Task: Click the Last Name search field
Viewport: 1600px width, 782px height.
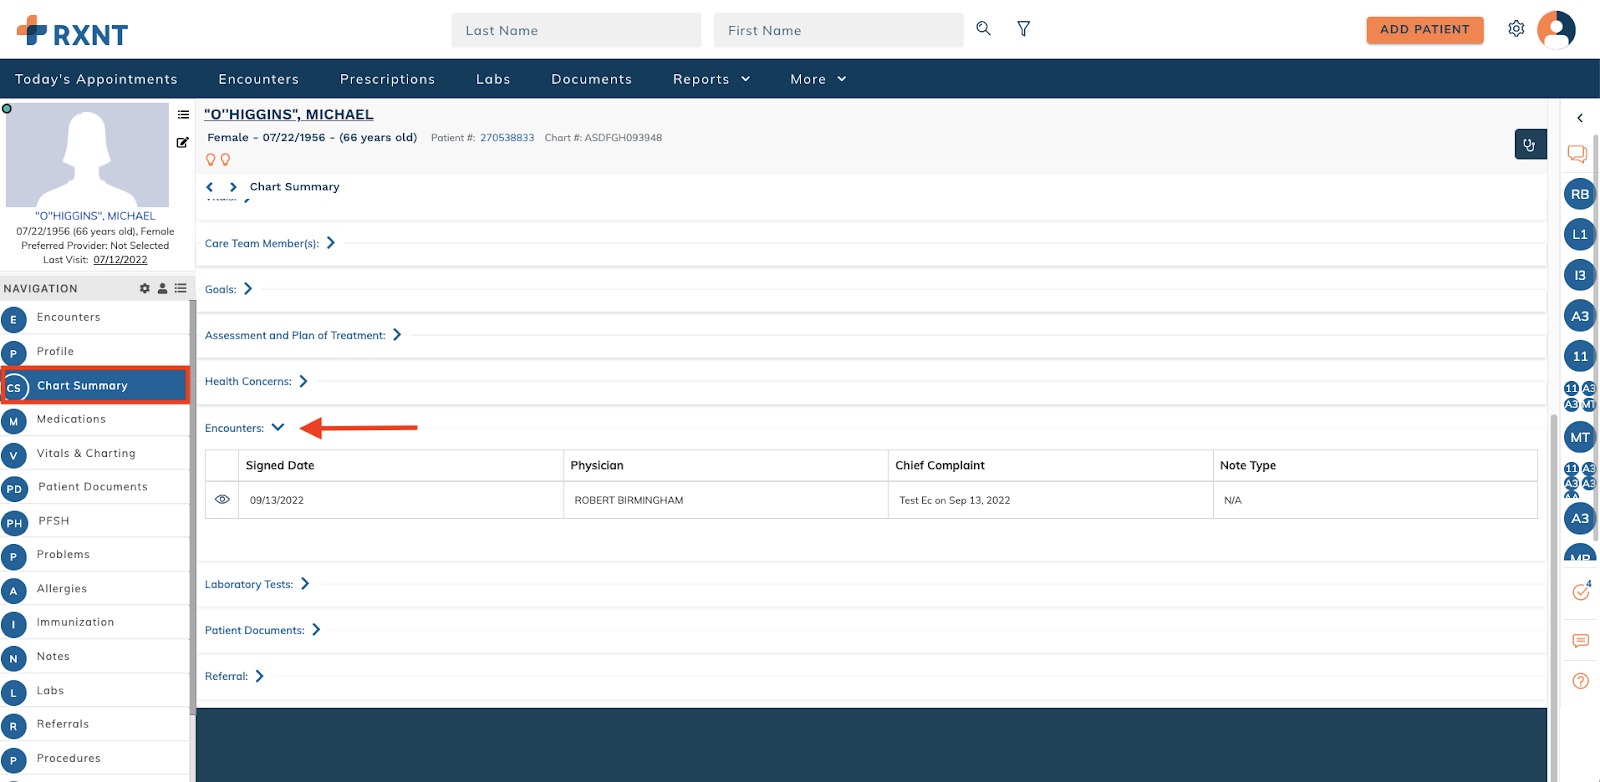Action: tap(576, 30)
